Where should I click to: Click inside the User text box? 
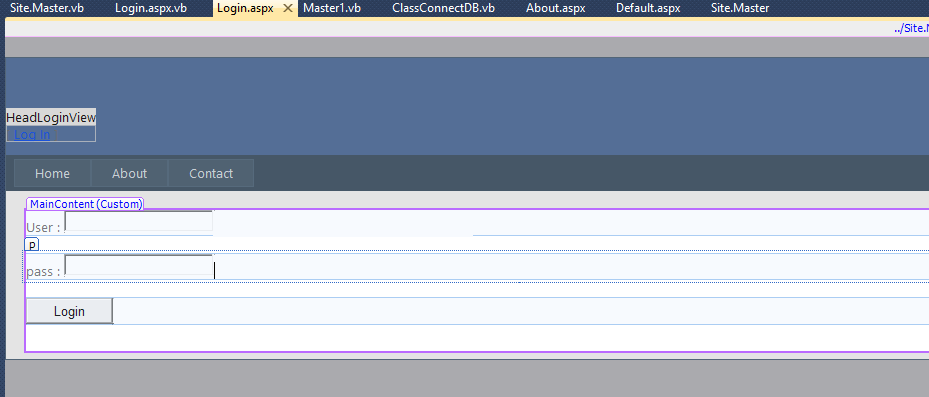click(x=139, y=221)
